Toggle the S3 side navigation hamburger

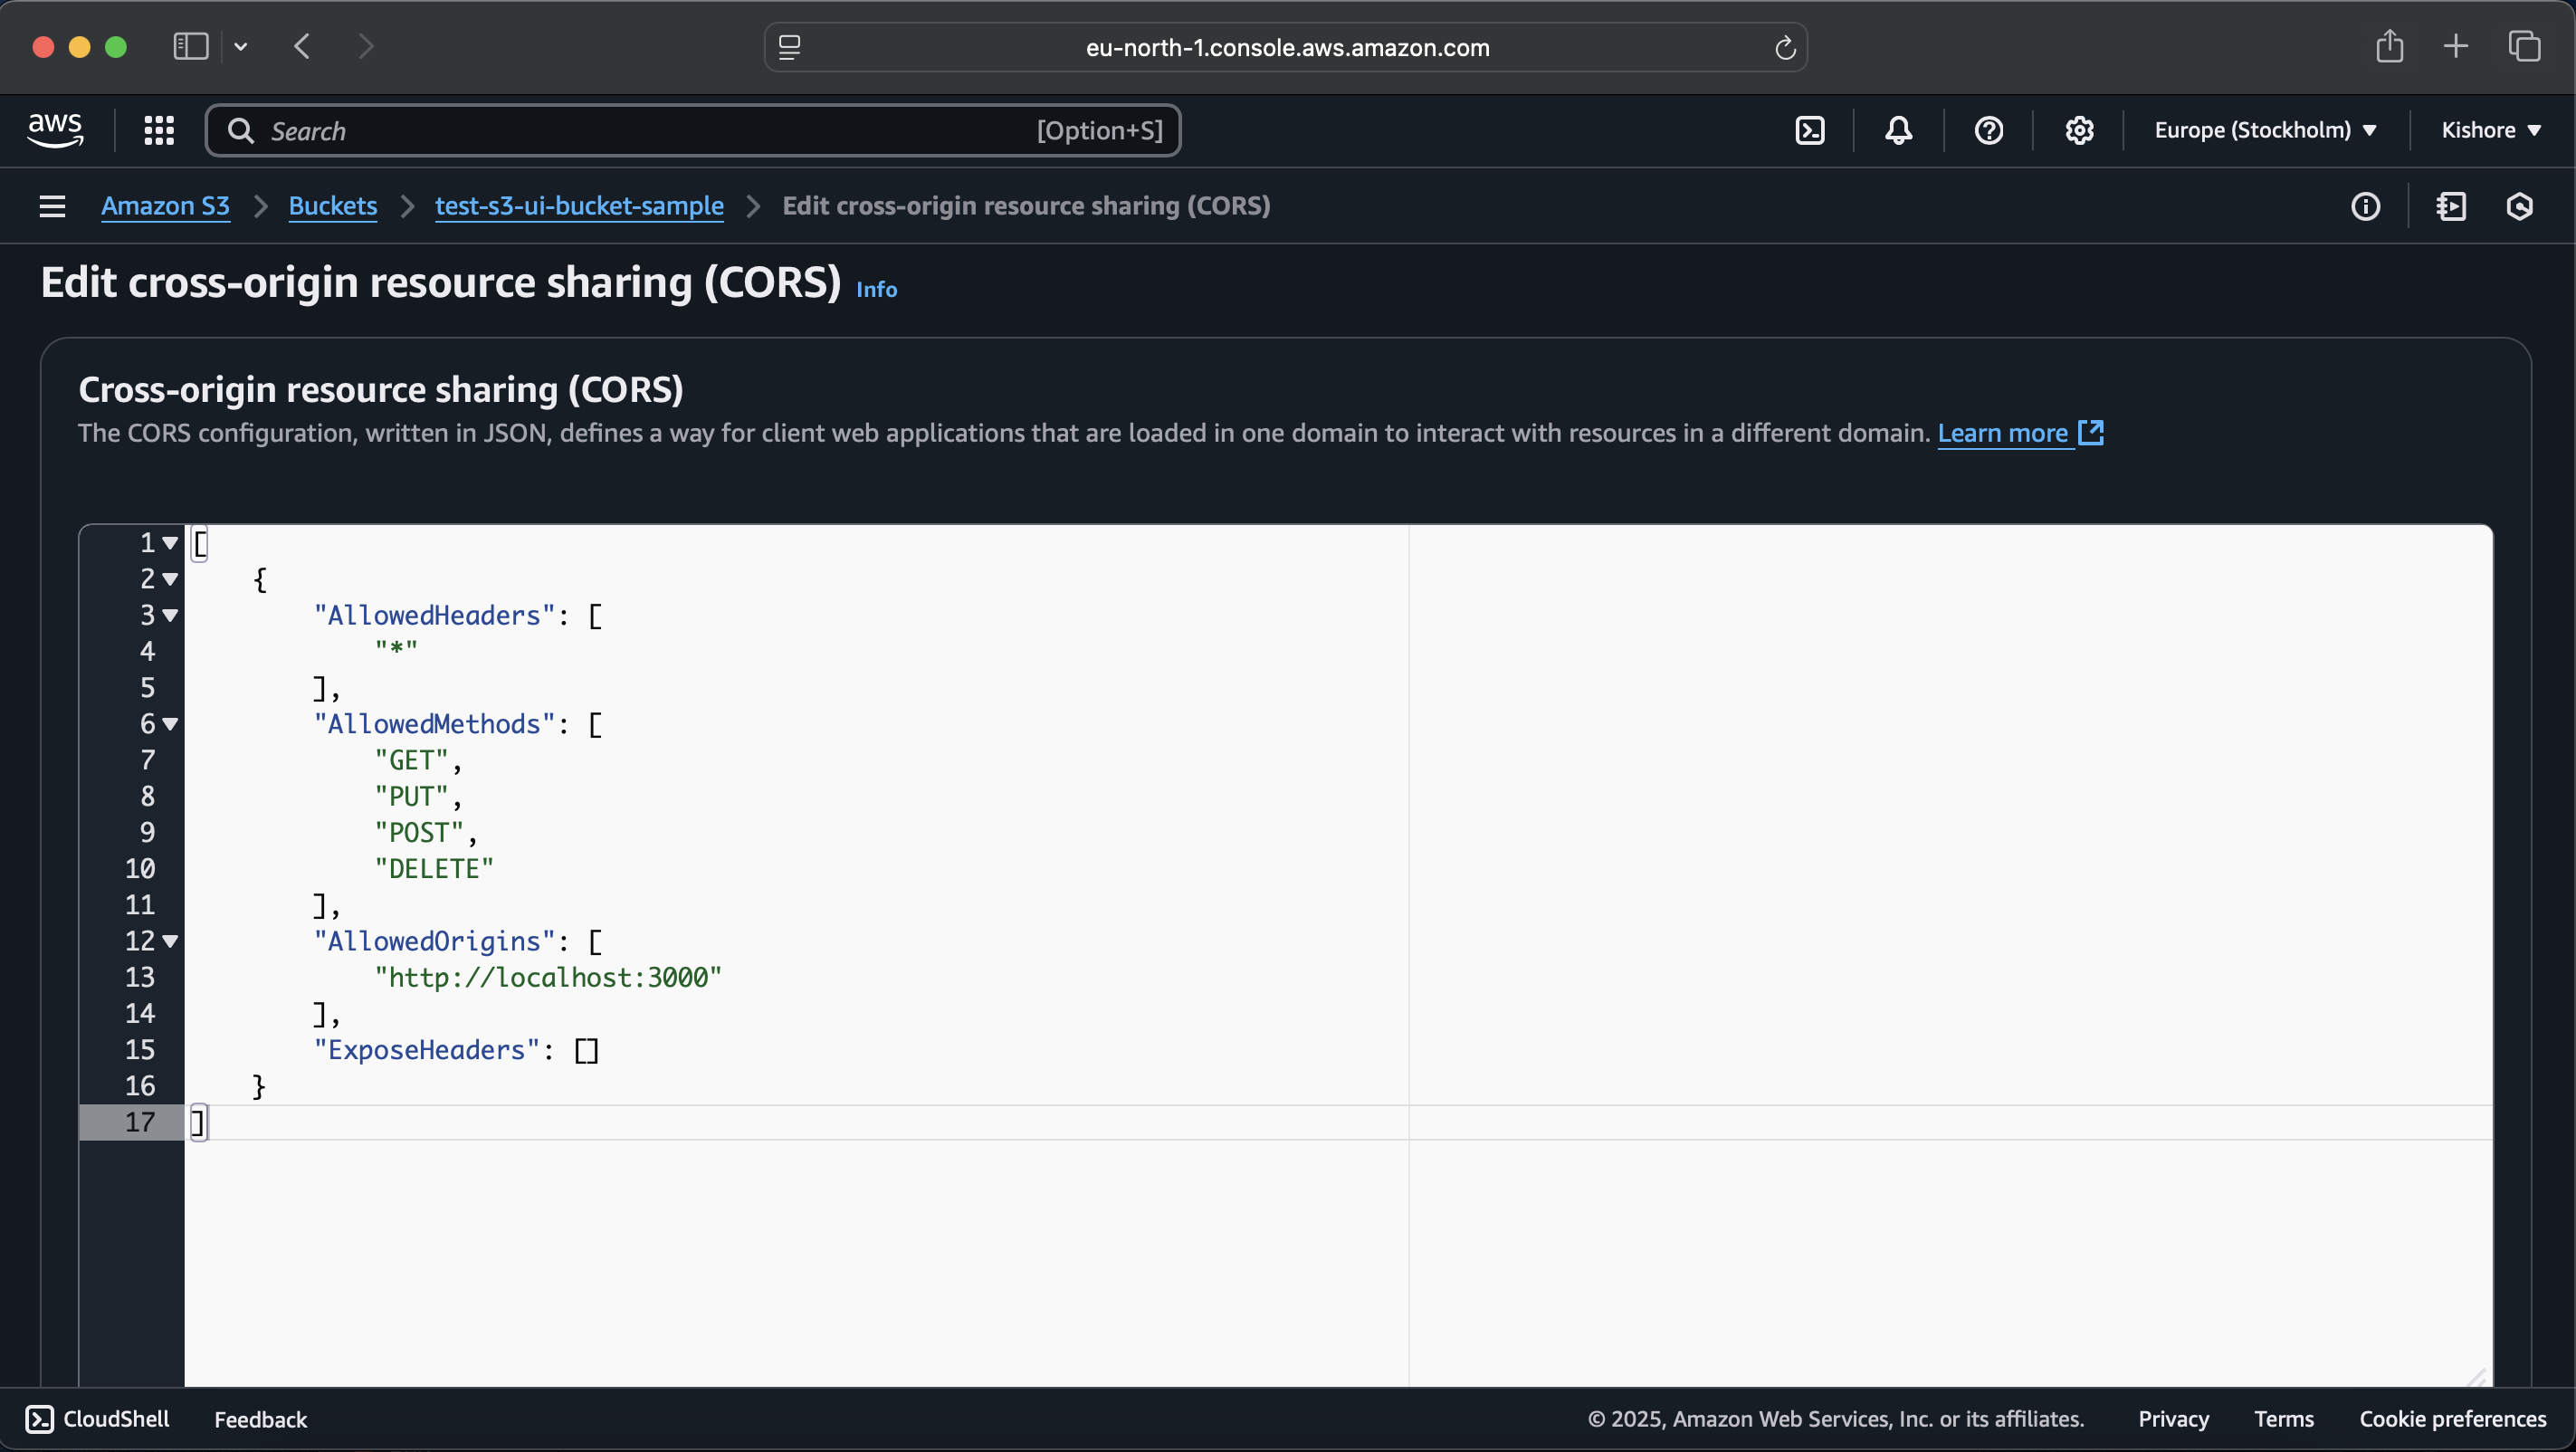[52, 206]
